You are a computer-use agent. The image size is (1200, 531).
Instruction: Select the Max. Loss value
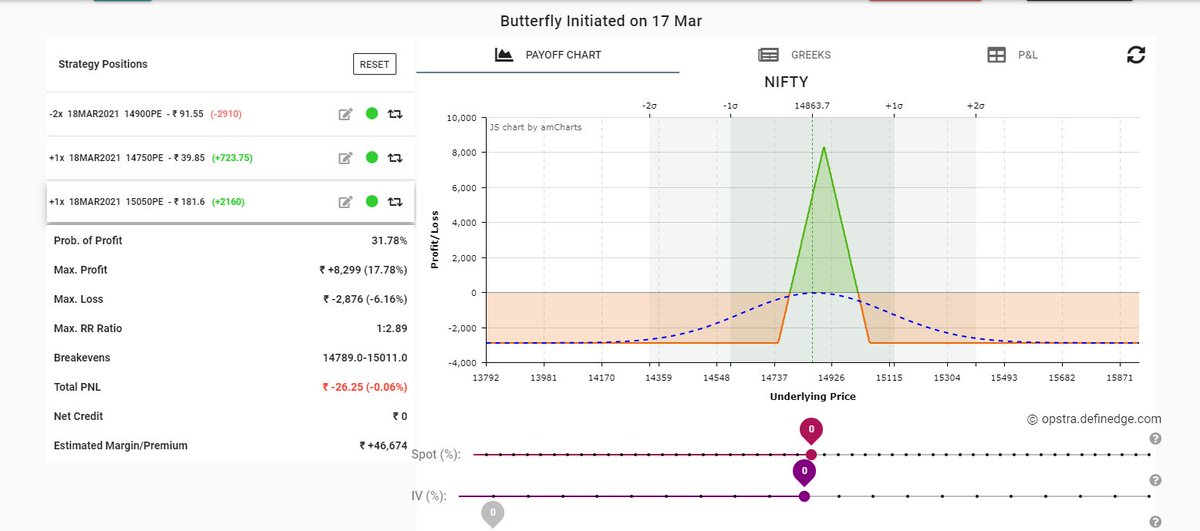coord(366,299)
